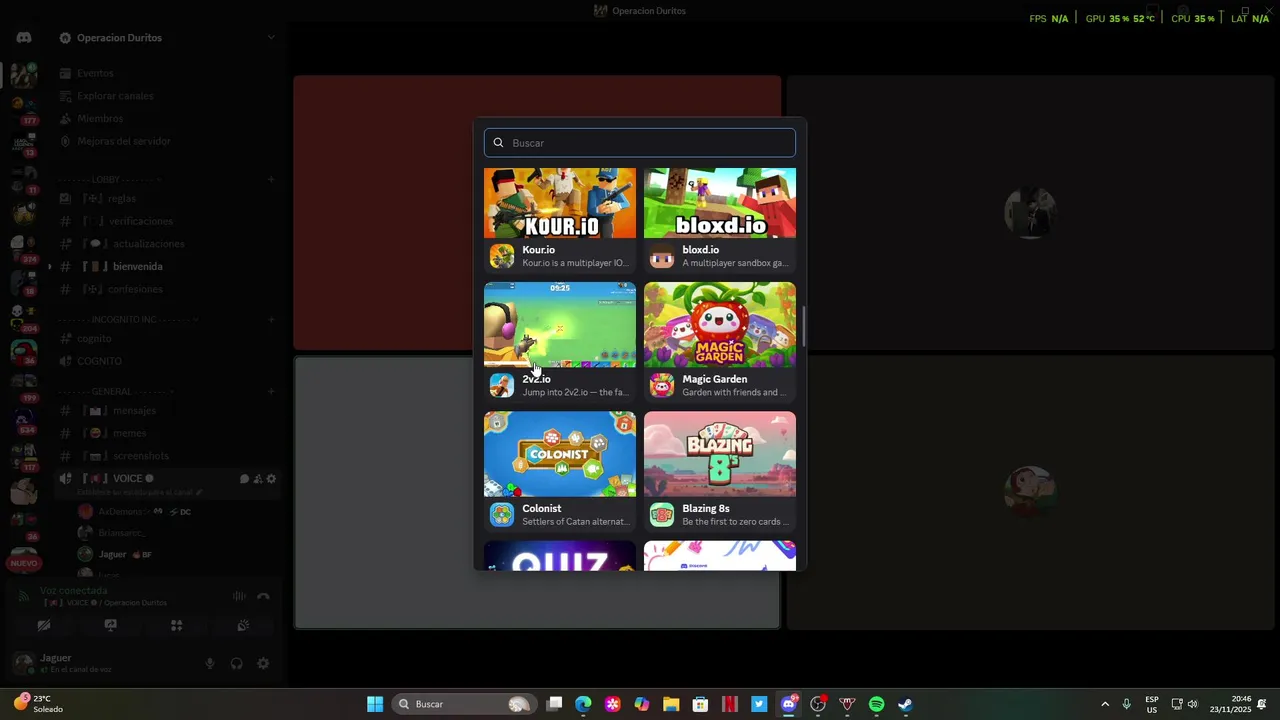
Task: Select the bienvenida channel
Action: pyautogui.click(x=166, y=267)
